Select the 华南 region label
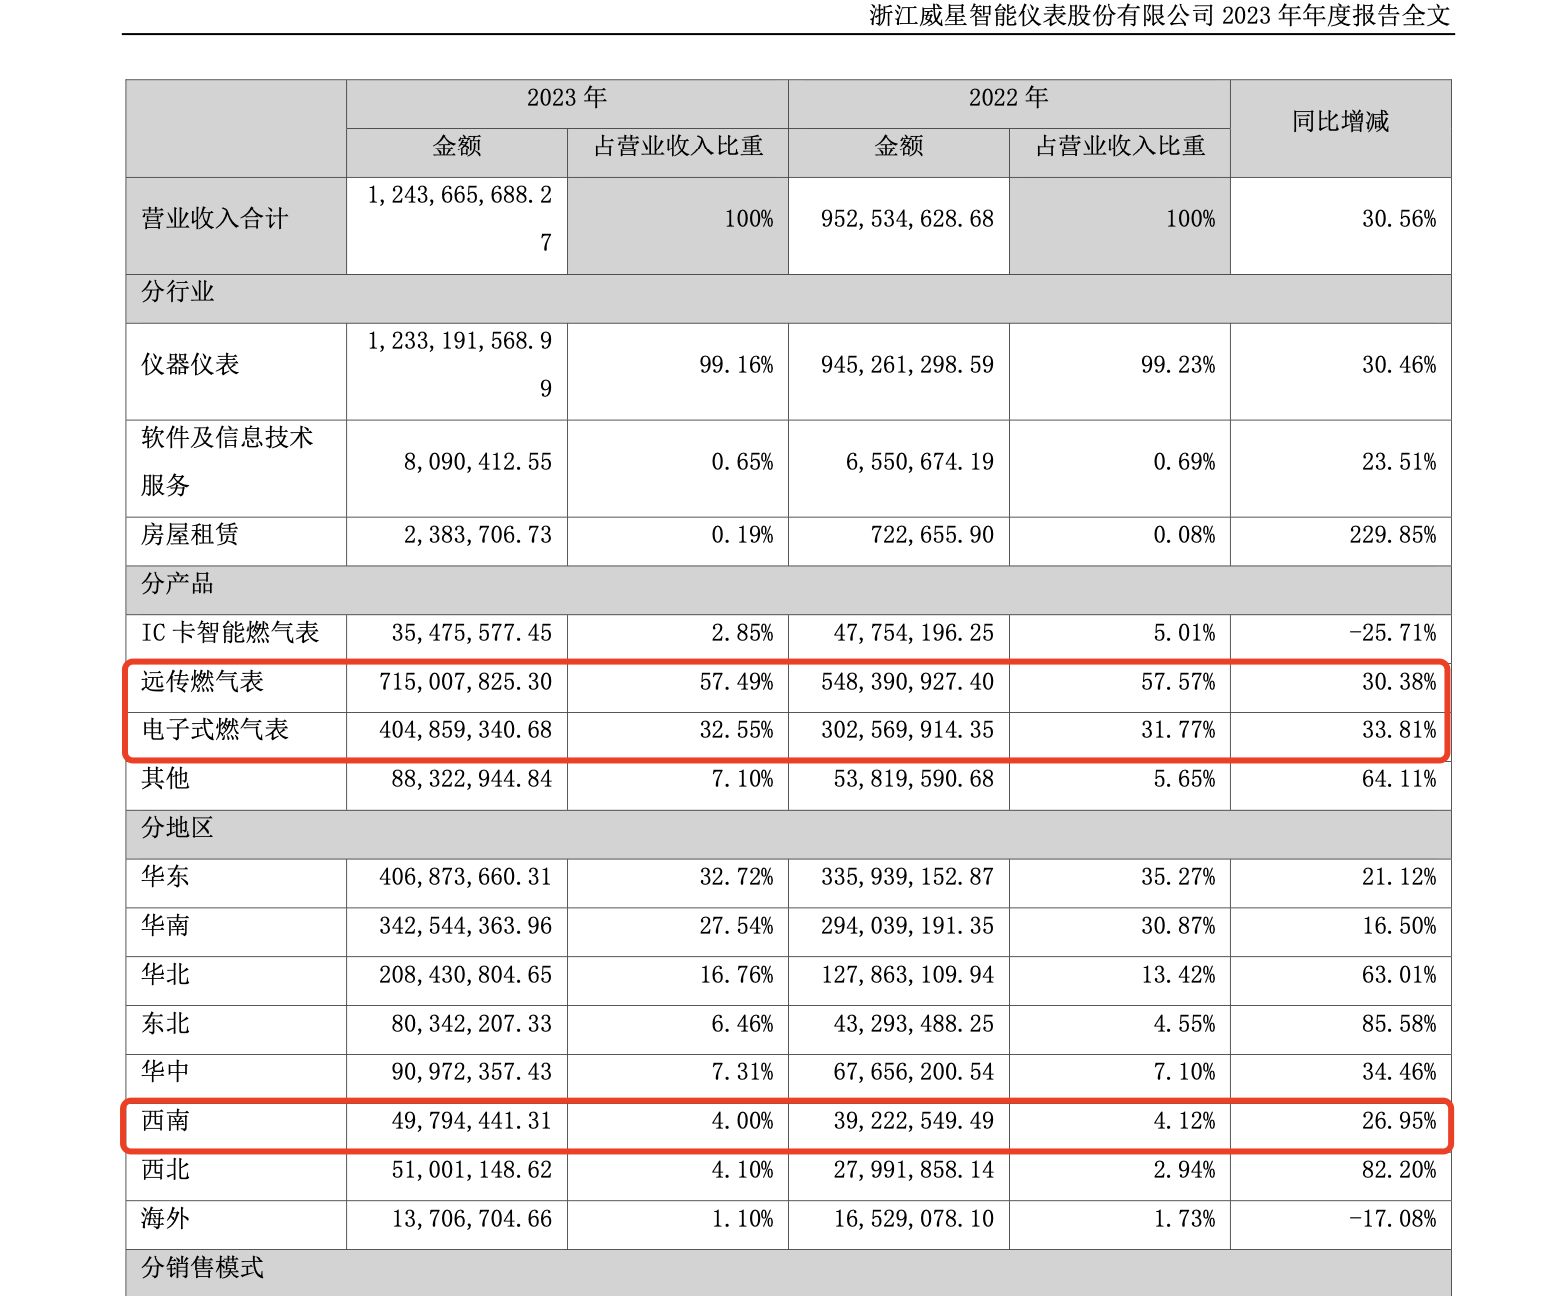 [165, 926]
